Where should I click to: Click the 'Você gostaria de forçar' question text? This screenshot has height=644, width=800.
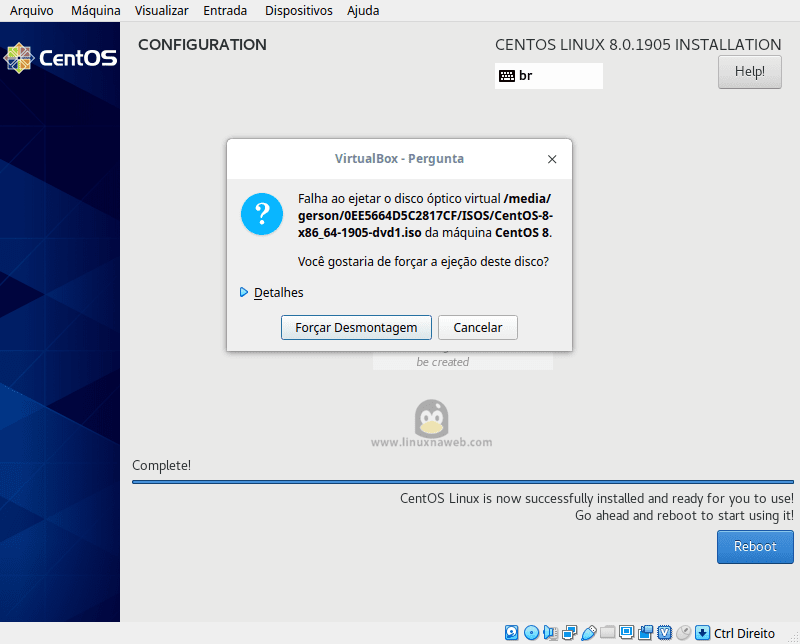pos(423,262)
